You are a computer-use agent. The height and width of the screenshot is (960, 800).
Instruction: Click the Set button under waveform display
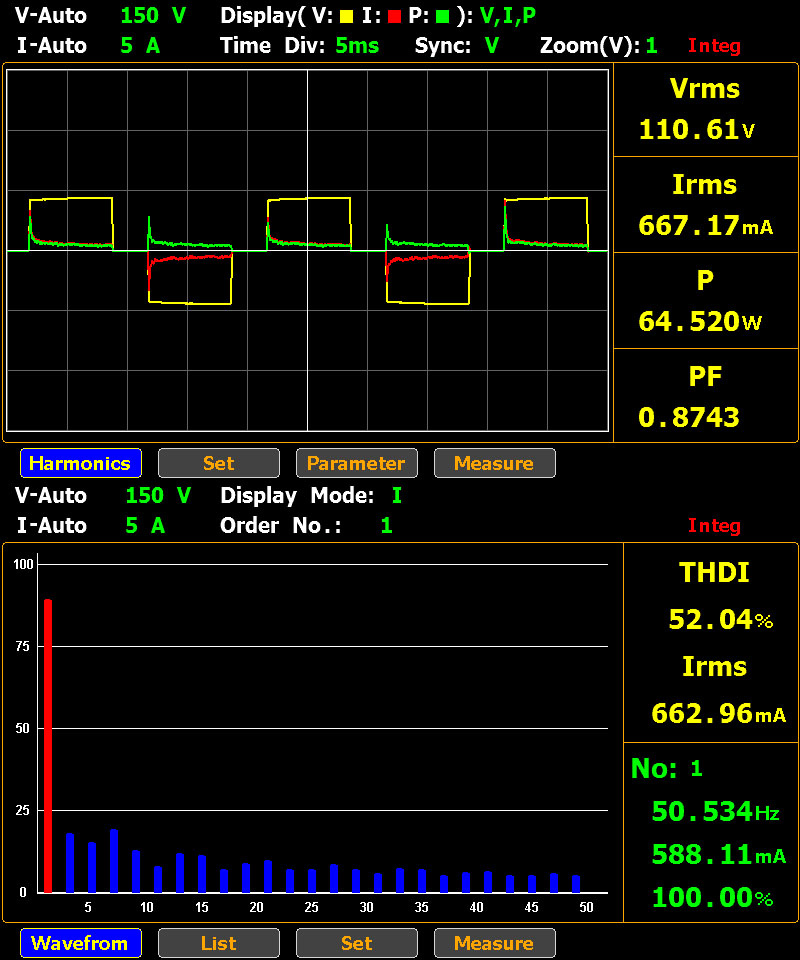219,463
